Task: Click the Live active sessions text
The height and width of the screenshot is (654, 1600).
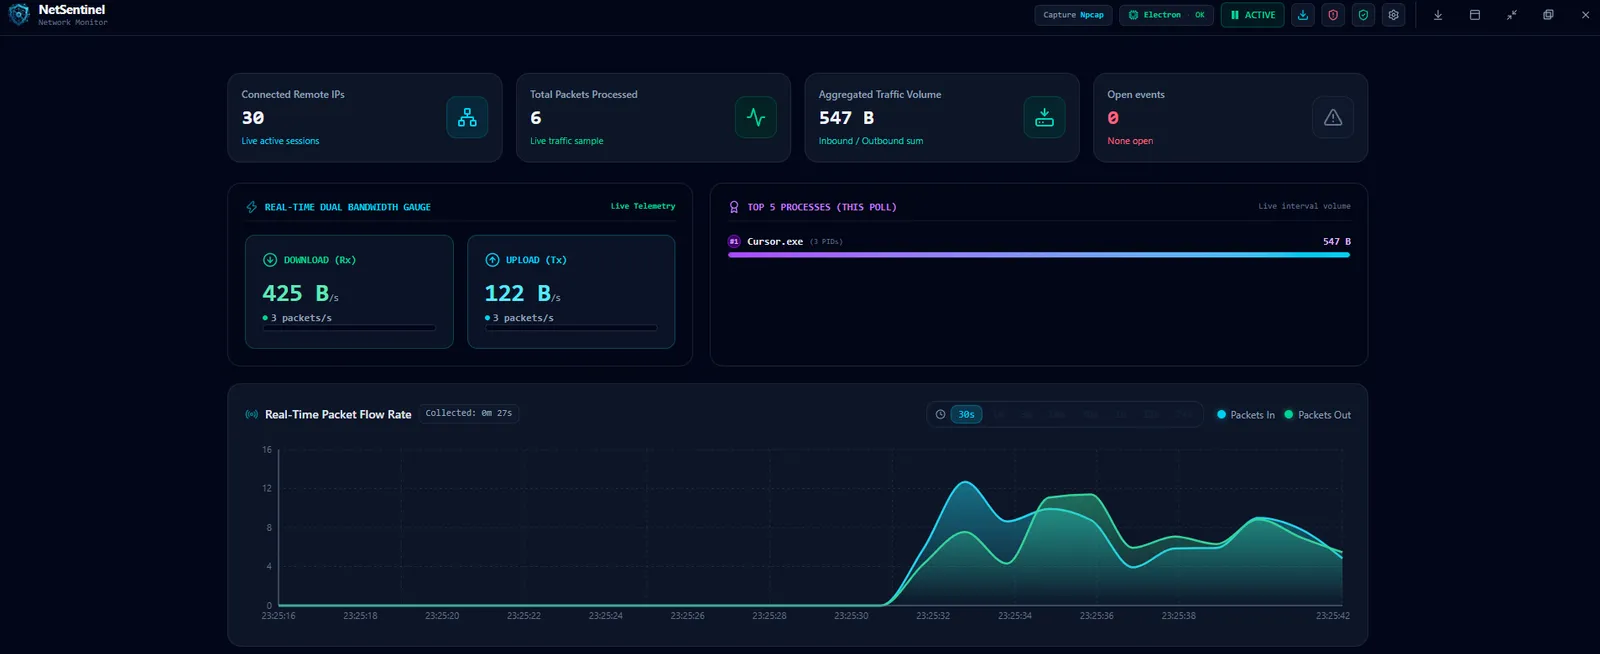Action: coord(280,141)
